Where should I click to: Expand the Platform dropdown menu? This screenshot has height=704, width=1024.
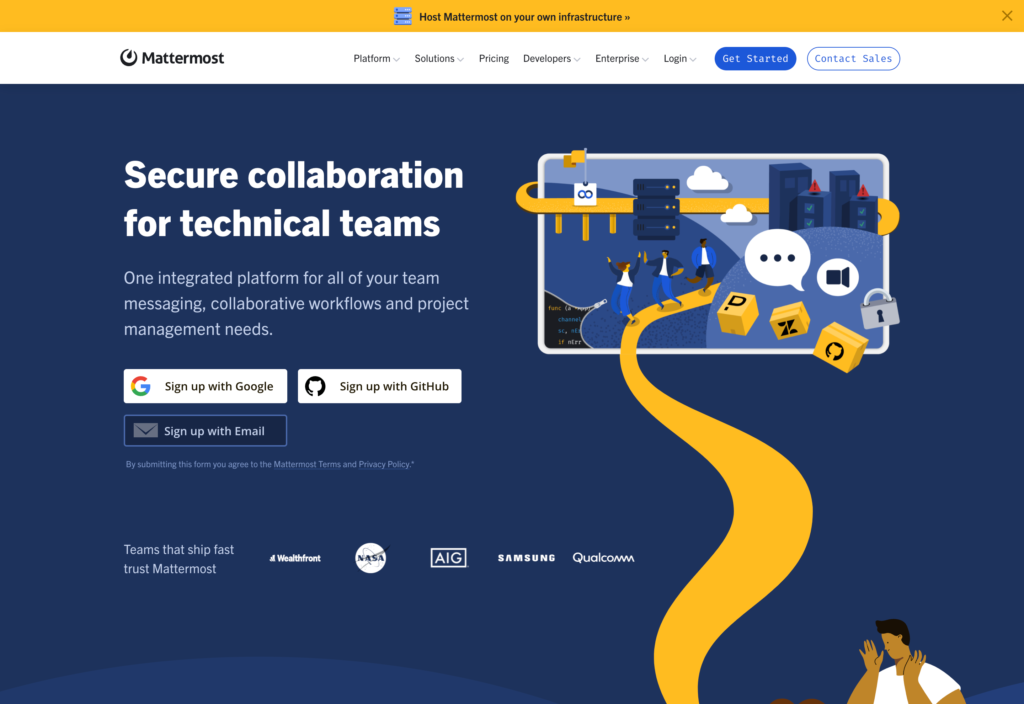click(x=376, y=59)
